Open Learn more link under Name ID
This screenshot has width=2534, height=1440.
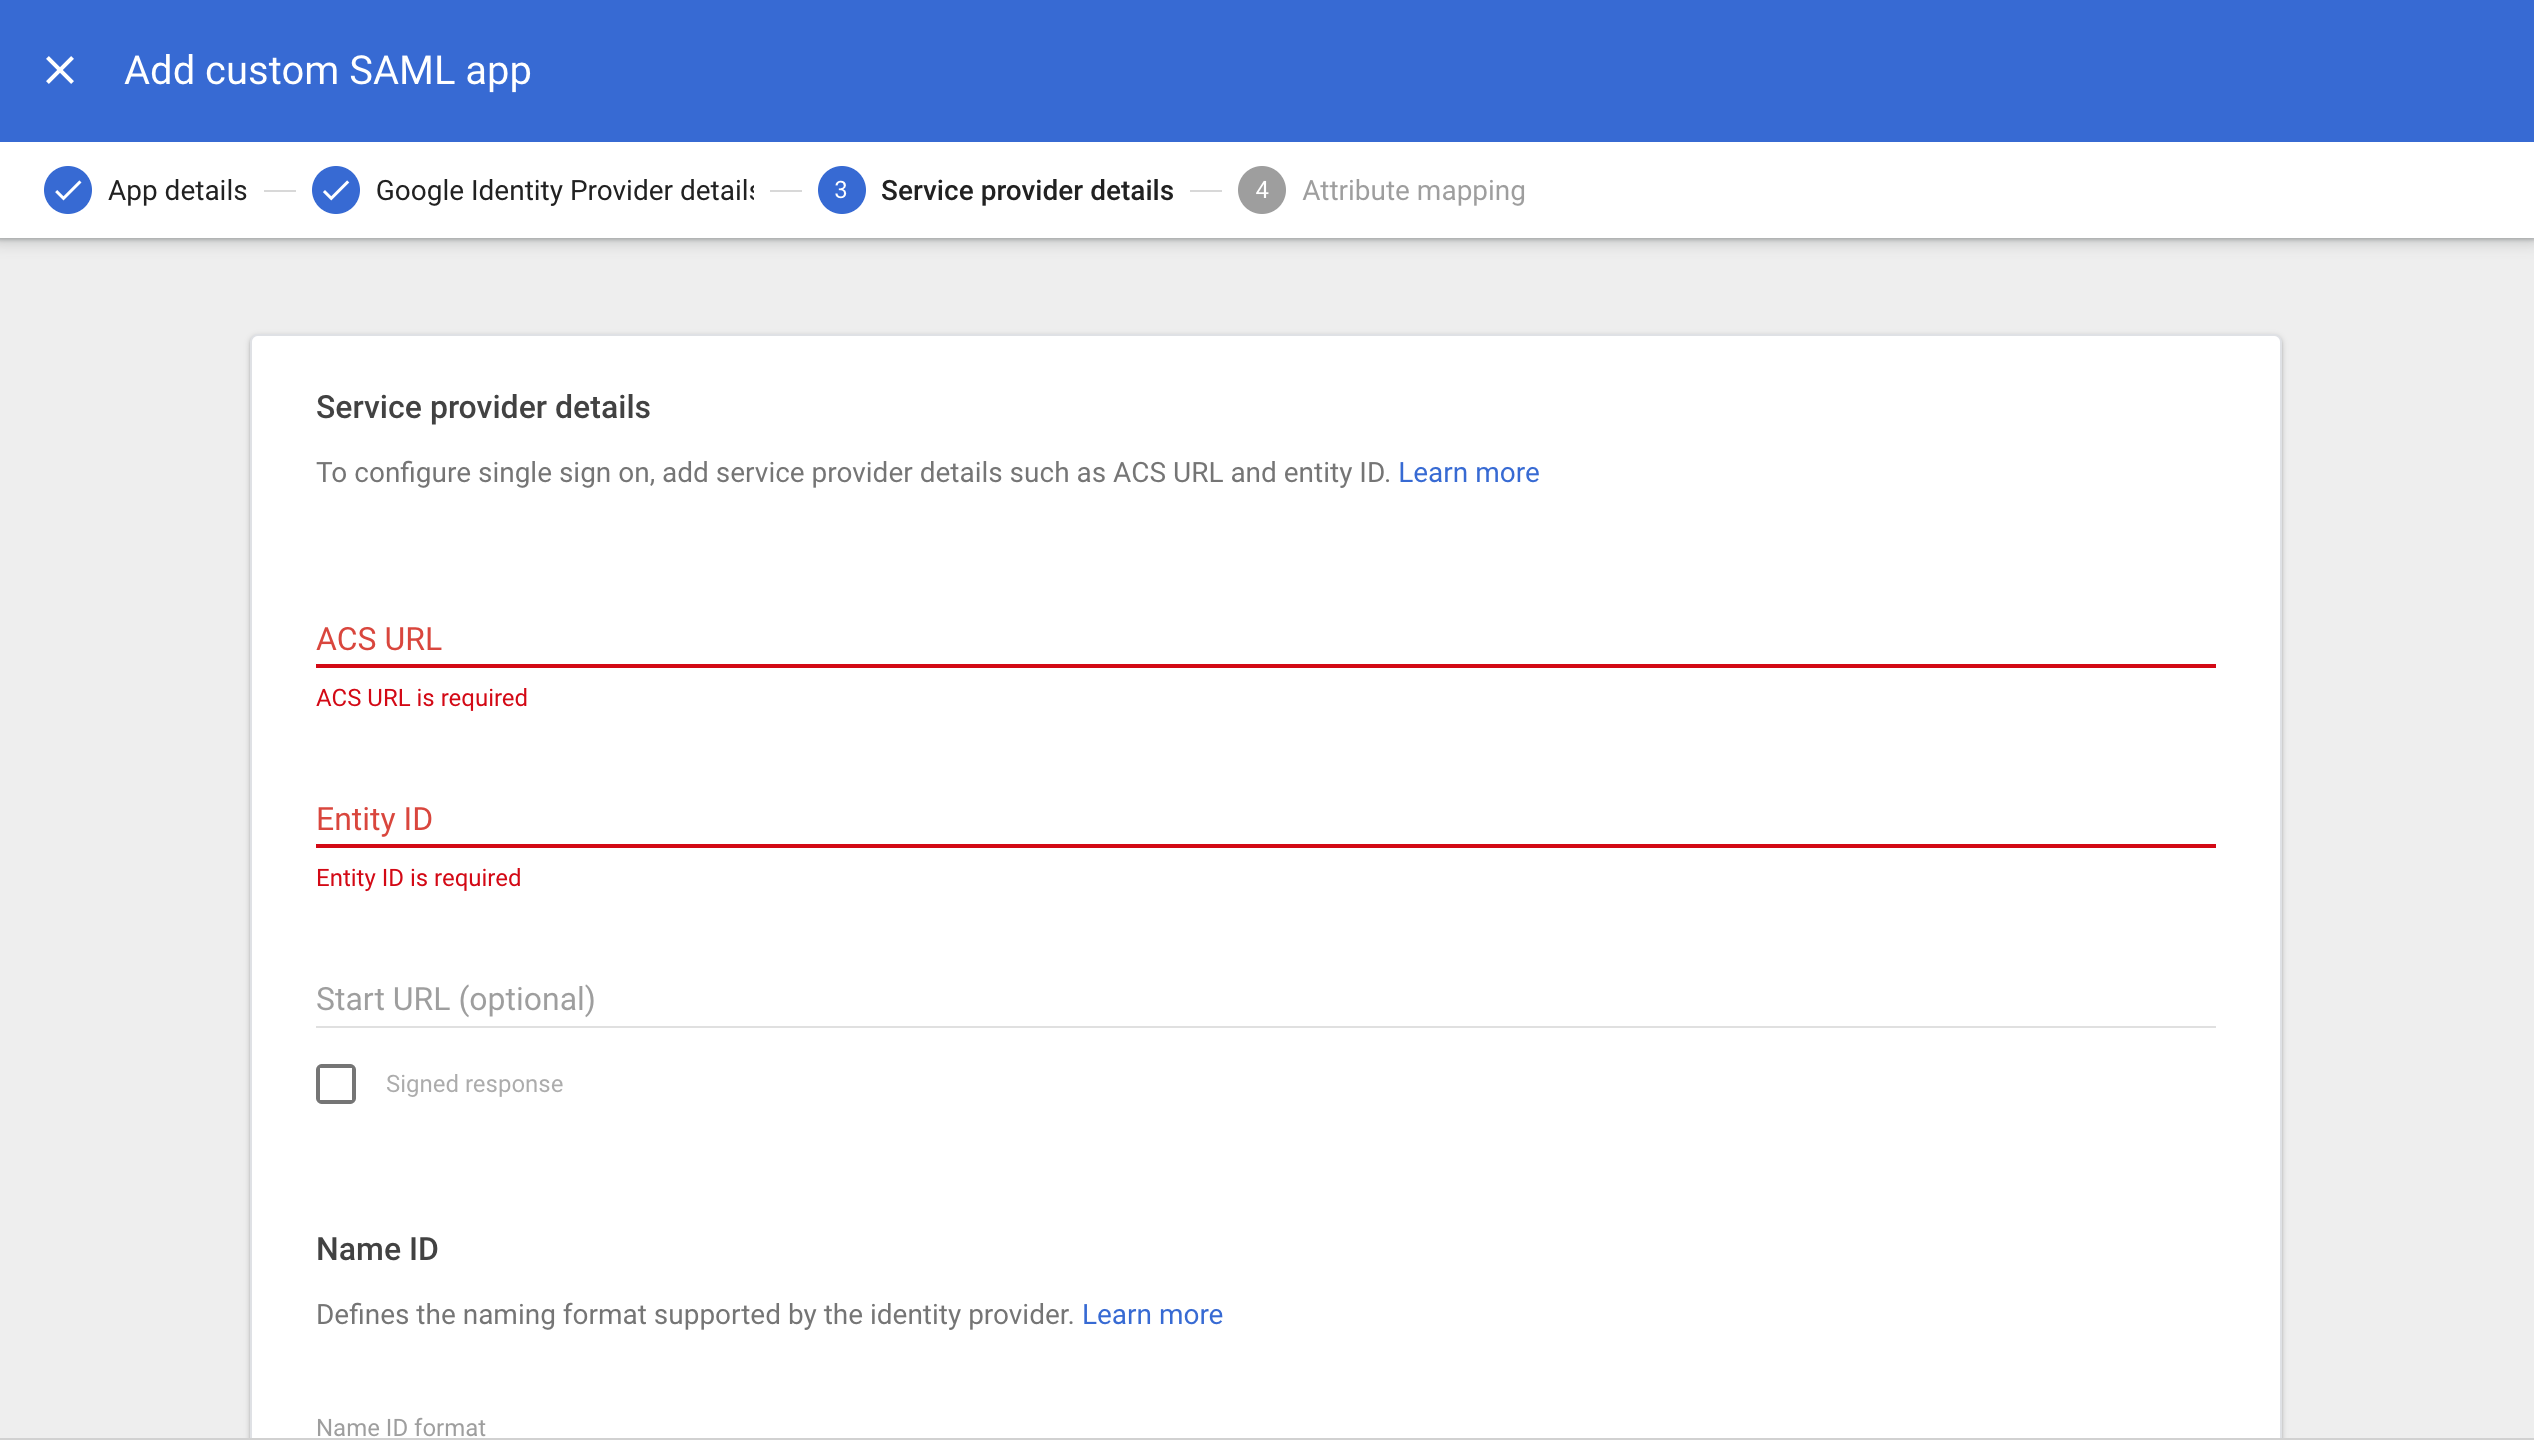(x=1152, y=1315)
